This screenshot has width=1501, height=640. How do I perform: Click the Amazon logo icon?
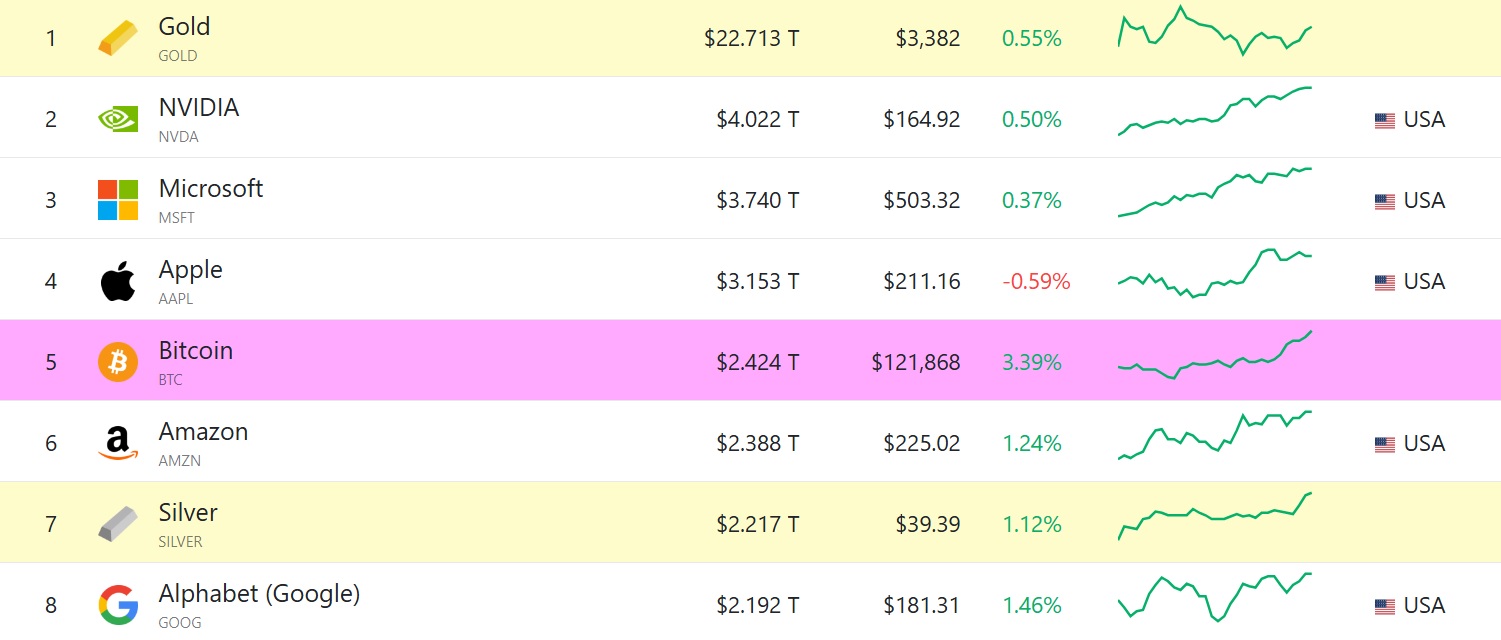(118, 443)
